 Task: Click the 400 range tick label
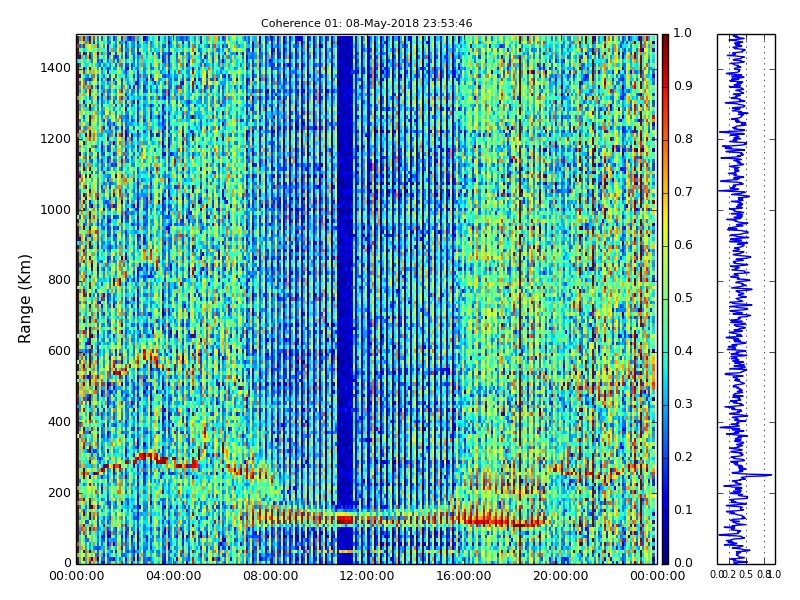pos(59,422)
